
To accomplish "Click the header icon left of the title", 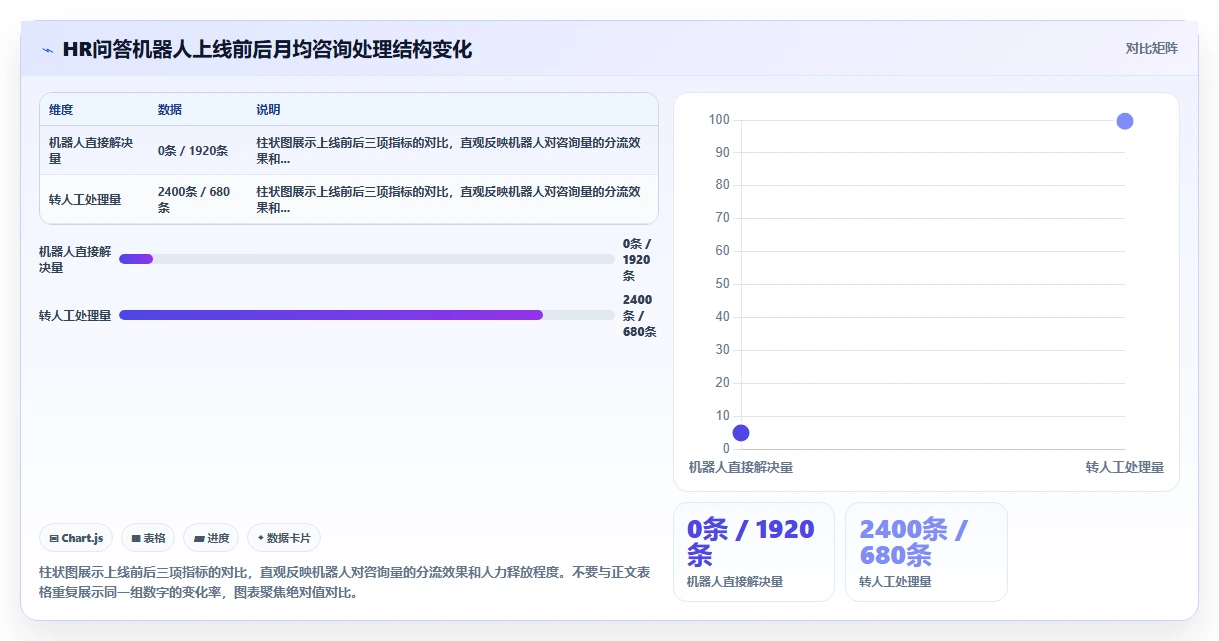I will [47, 50].
